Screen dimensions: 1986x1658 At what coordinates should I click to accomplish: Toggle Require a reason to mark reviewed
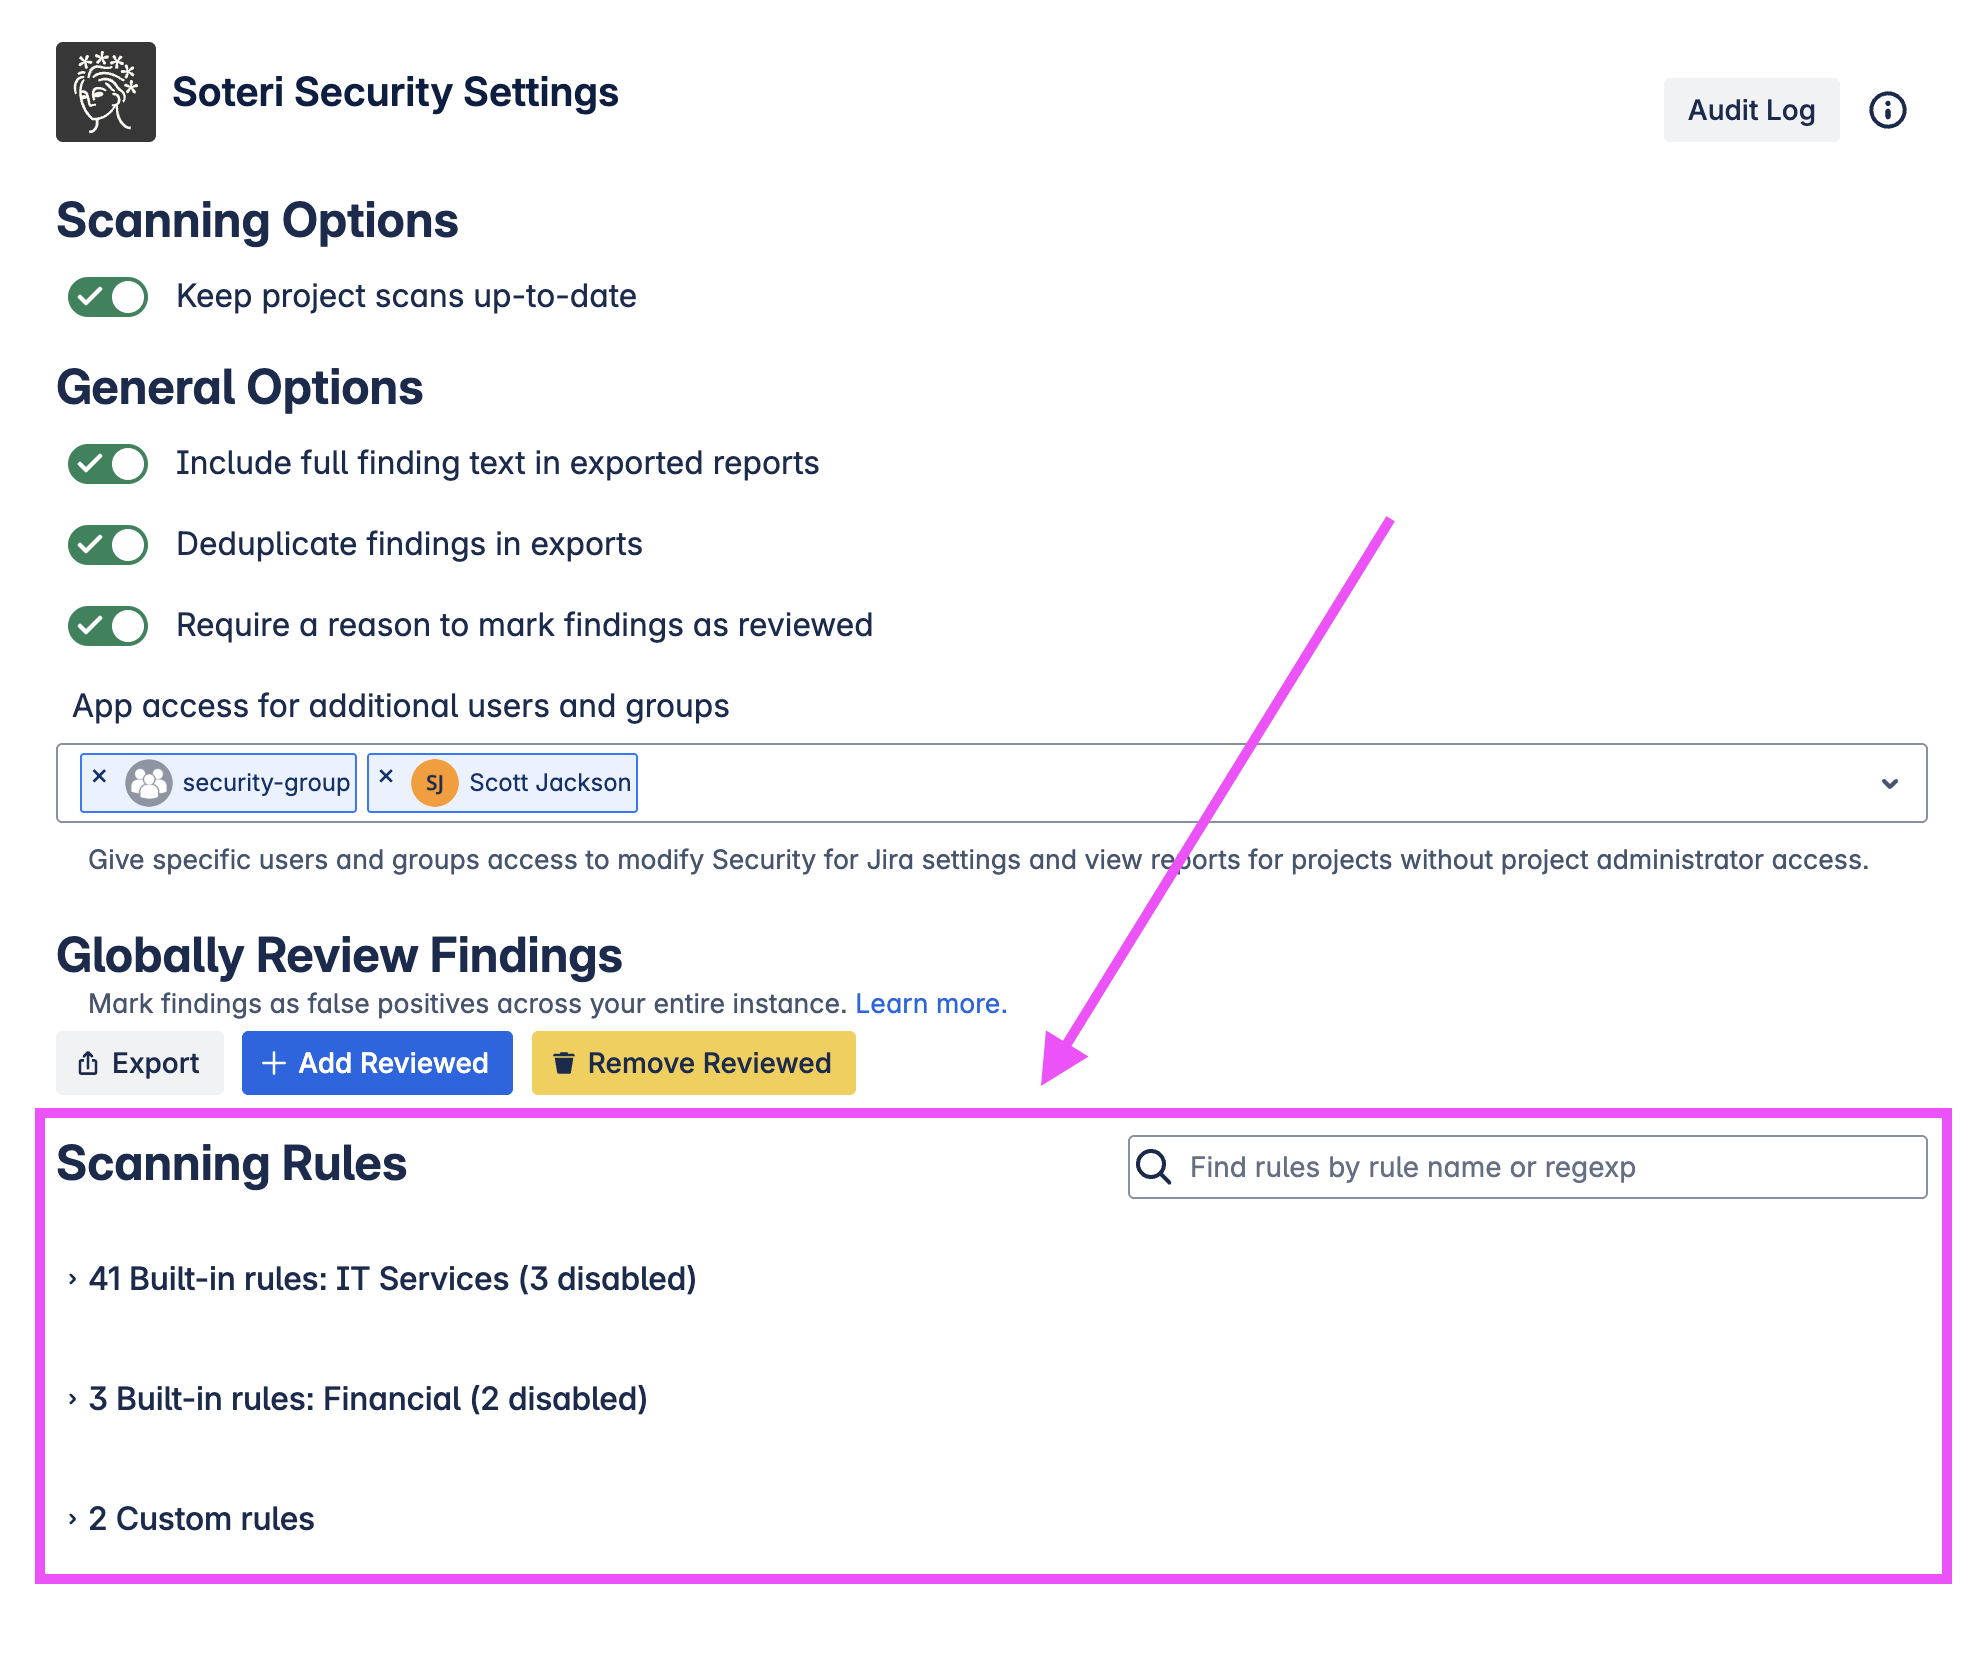coord(108,626)
